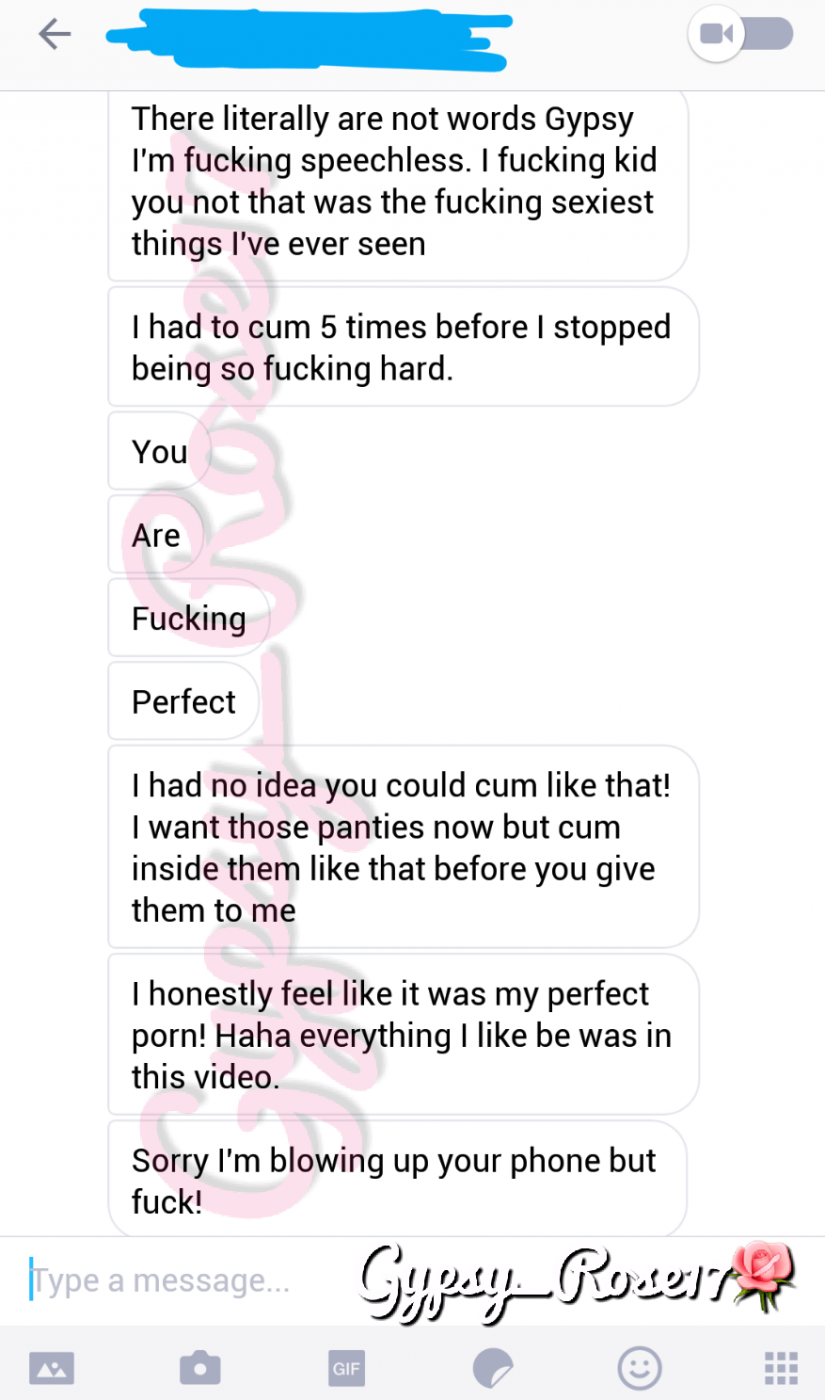Tap the 'Sorry I'm blowing up your phone' message
Screen dimensions: 825x1400
(x=398, y=1180)
